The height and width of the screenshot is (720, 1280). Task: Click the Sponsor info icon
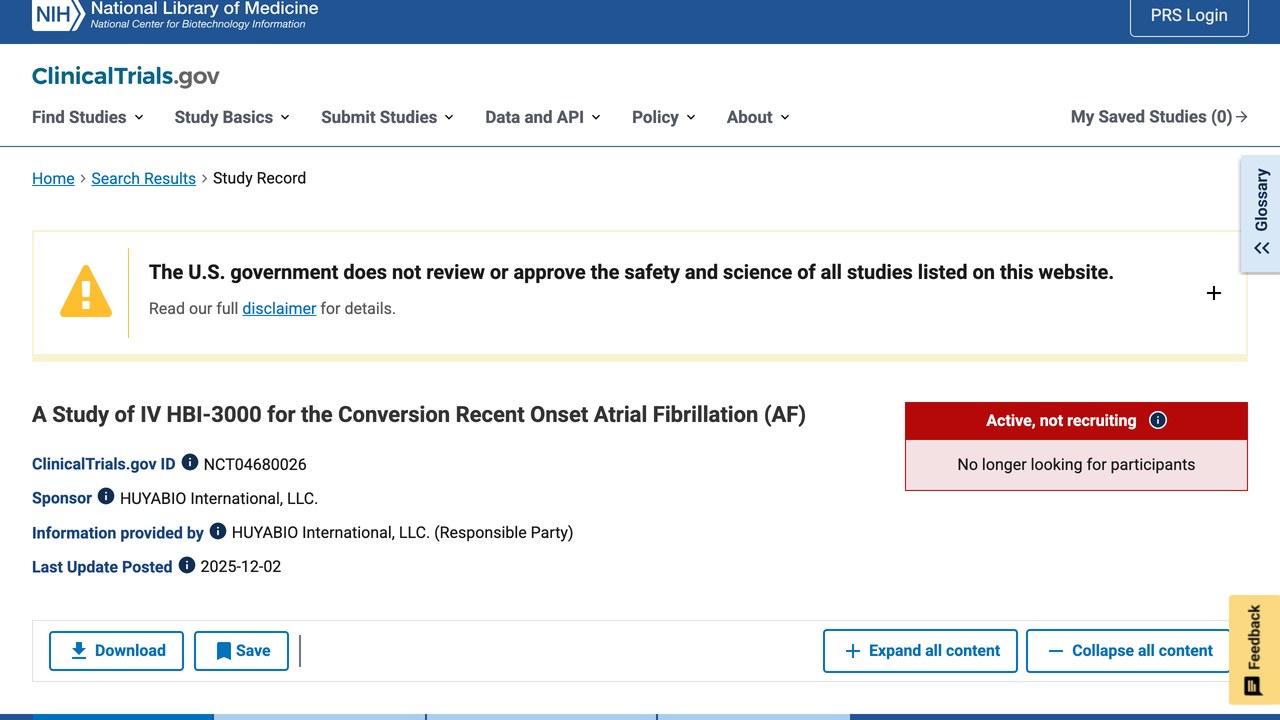(x=106, y=497)
